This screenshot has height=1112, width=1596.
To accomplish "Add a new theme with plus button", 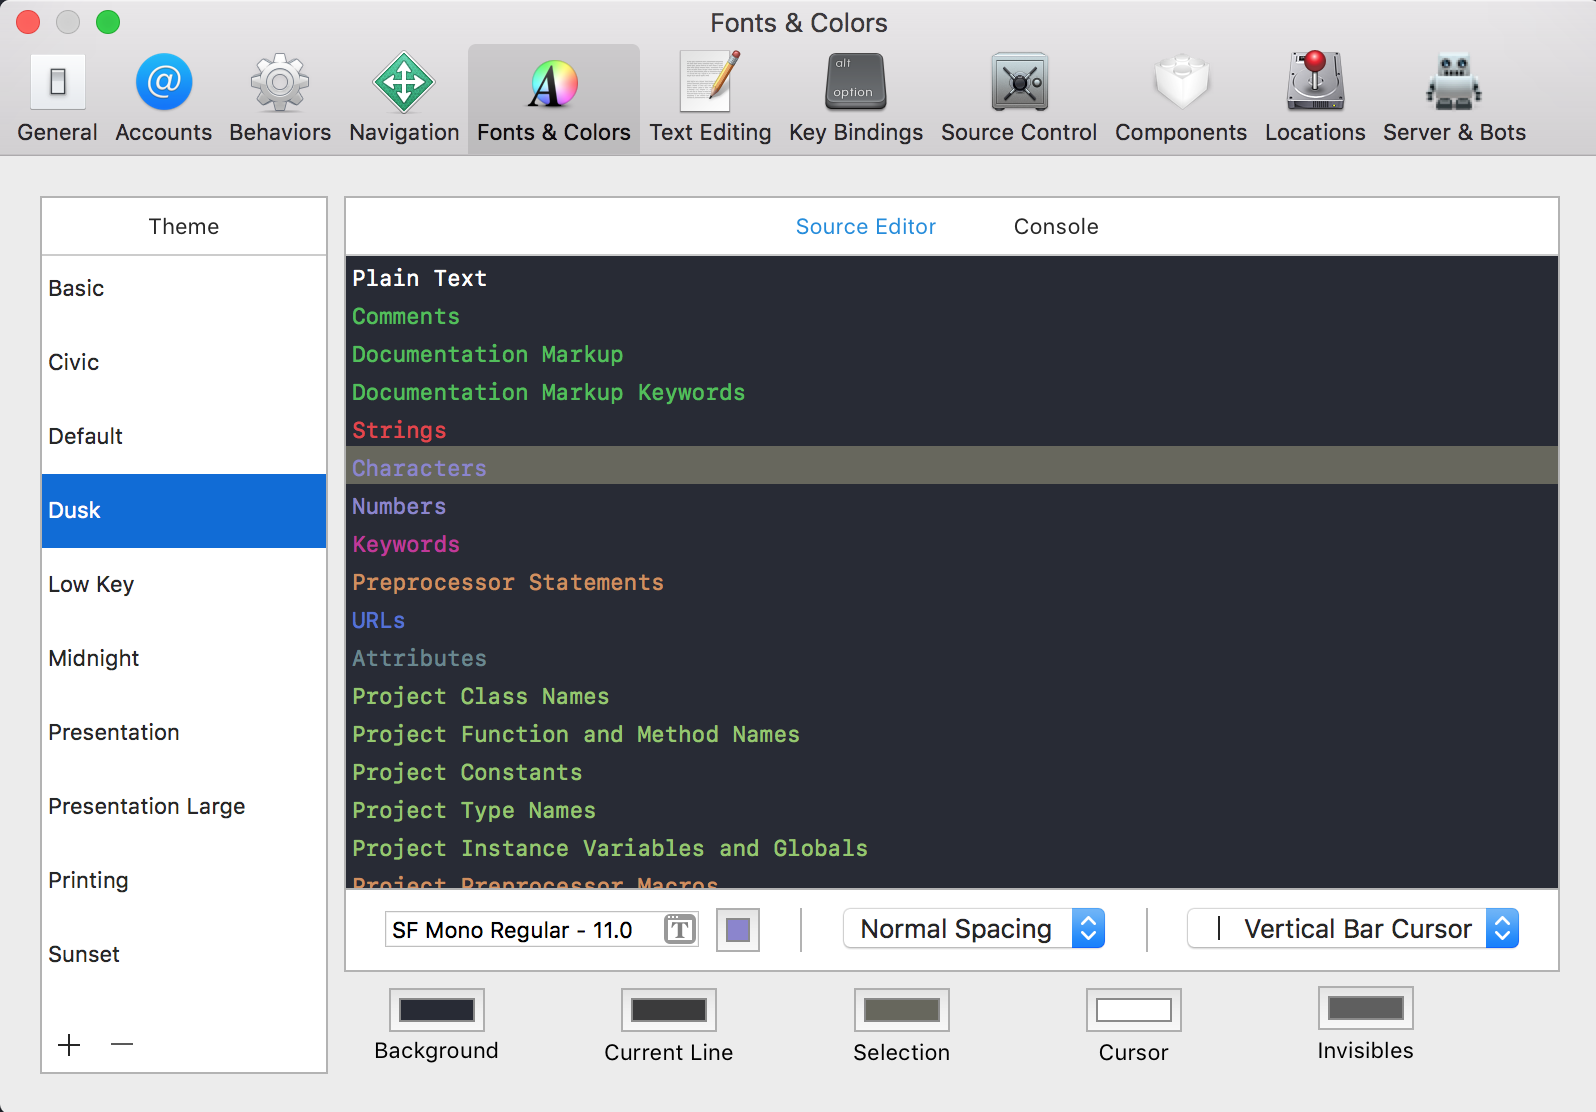I will coord(69,1045).
